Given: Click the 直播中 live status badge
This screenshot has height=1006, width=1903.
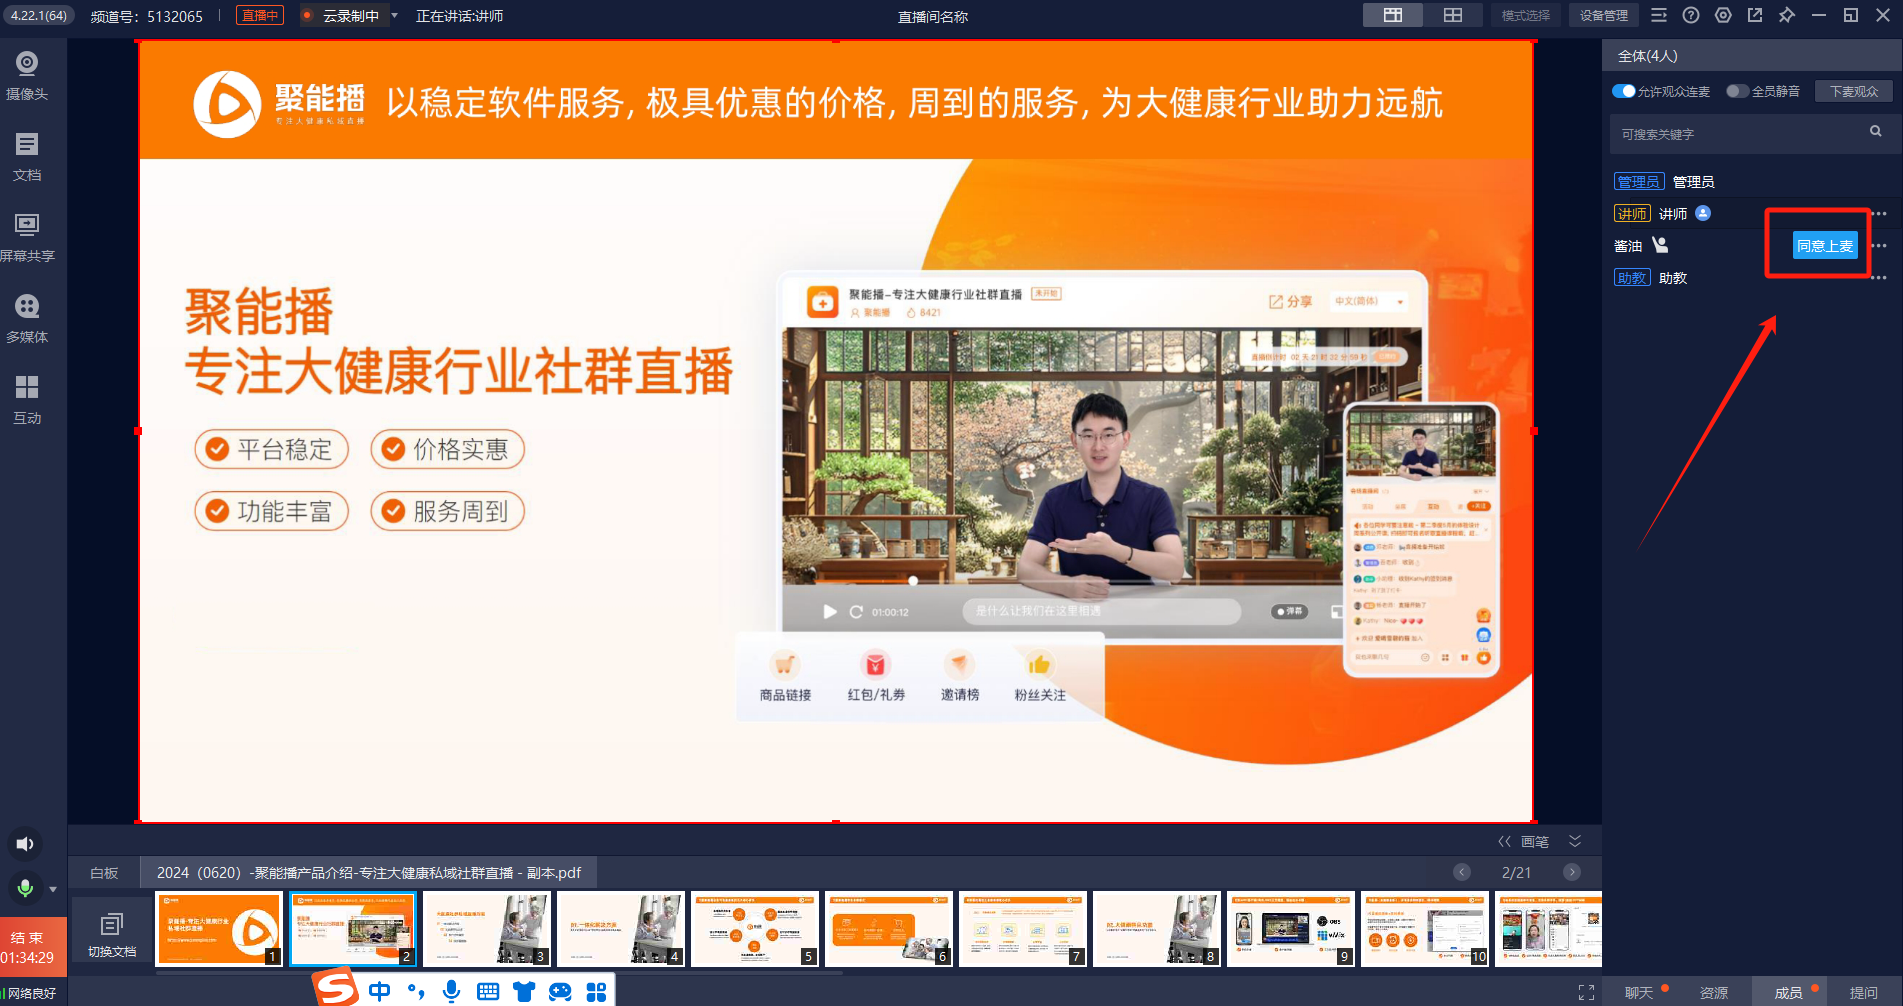Looking at the screenshot, I should point(260,16).
